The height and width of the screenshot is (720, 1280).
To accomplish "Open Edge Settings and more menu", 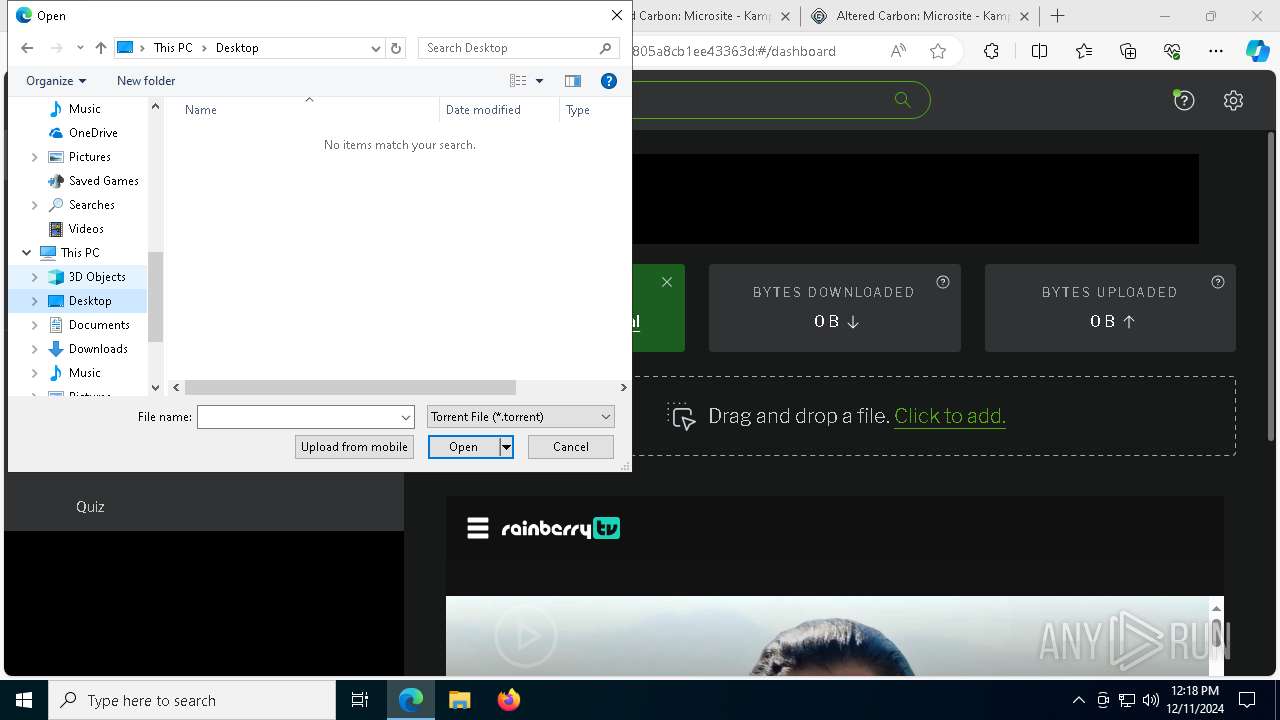I will (1216, 51).
